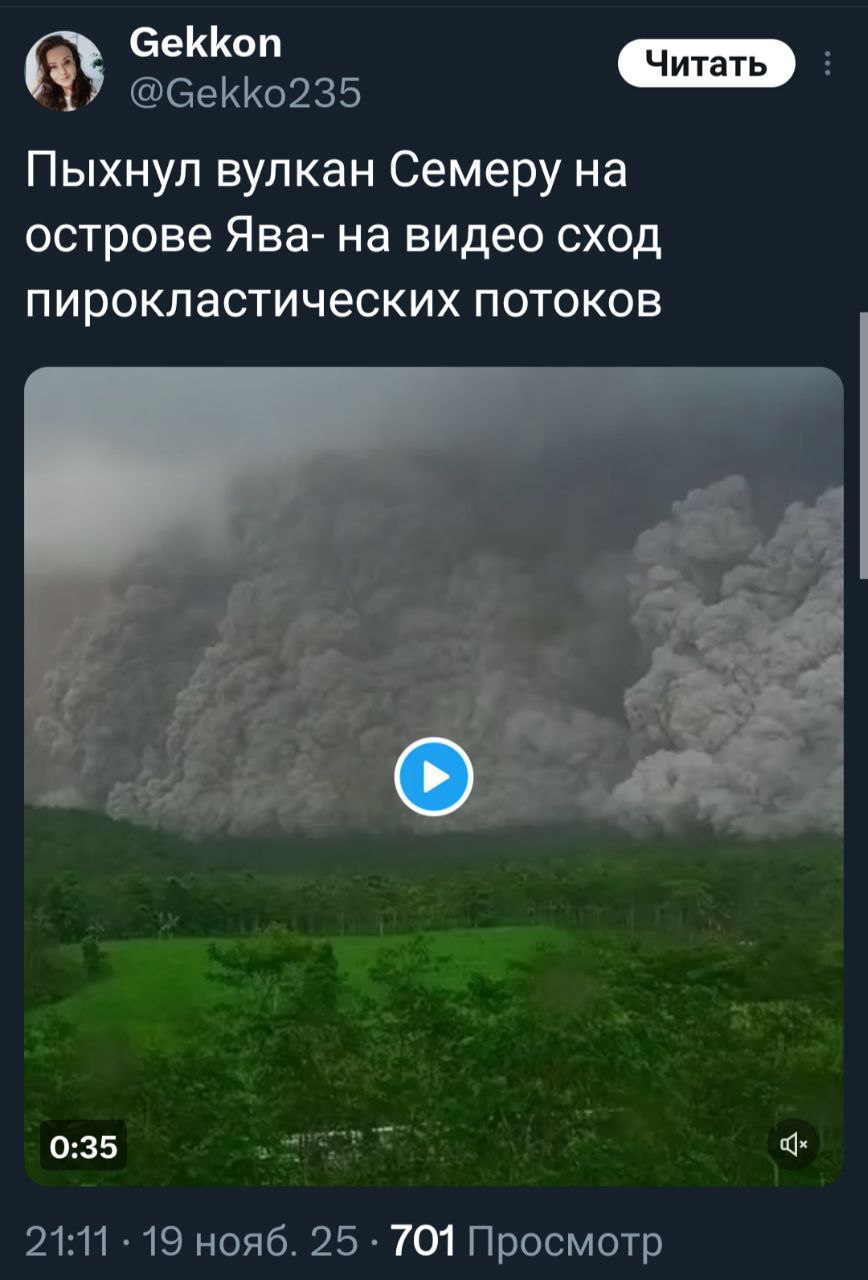
Task: Open Gekkon's profile picture
Action: [65, 69]
